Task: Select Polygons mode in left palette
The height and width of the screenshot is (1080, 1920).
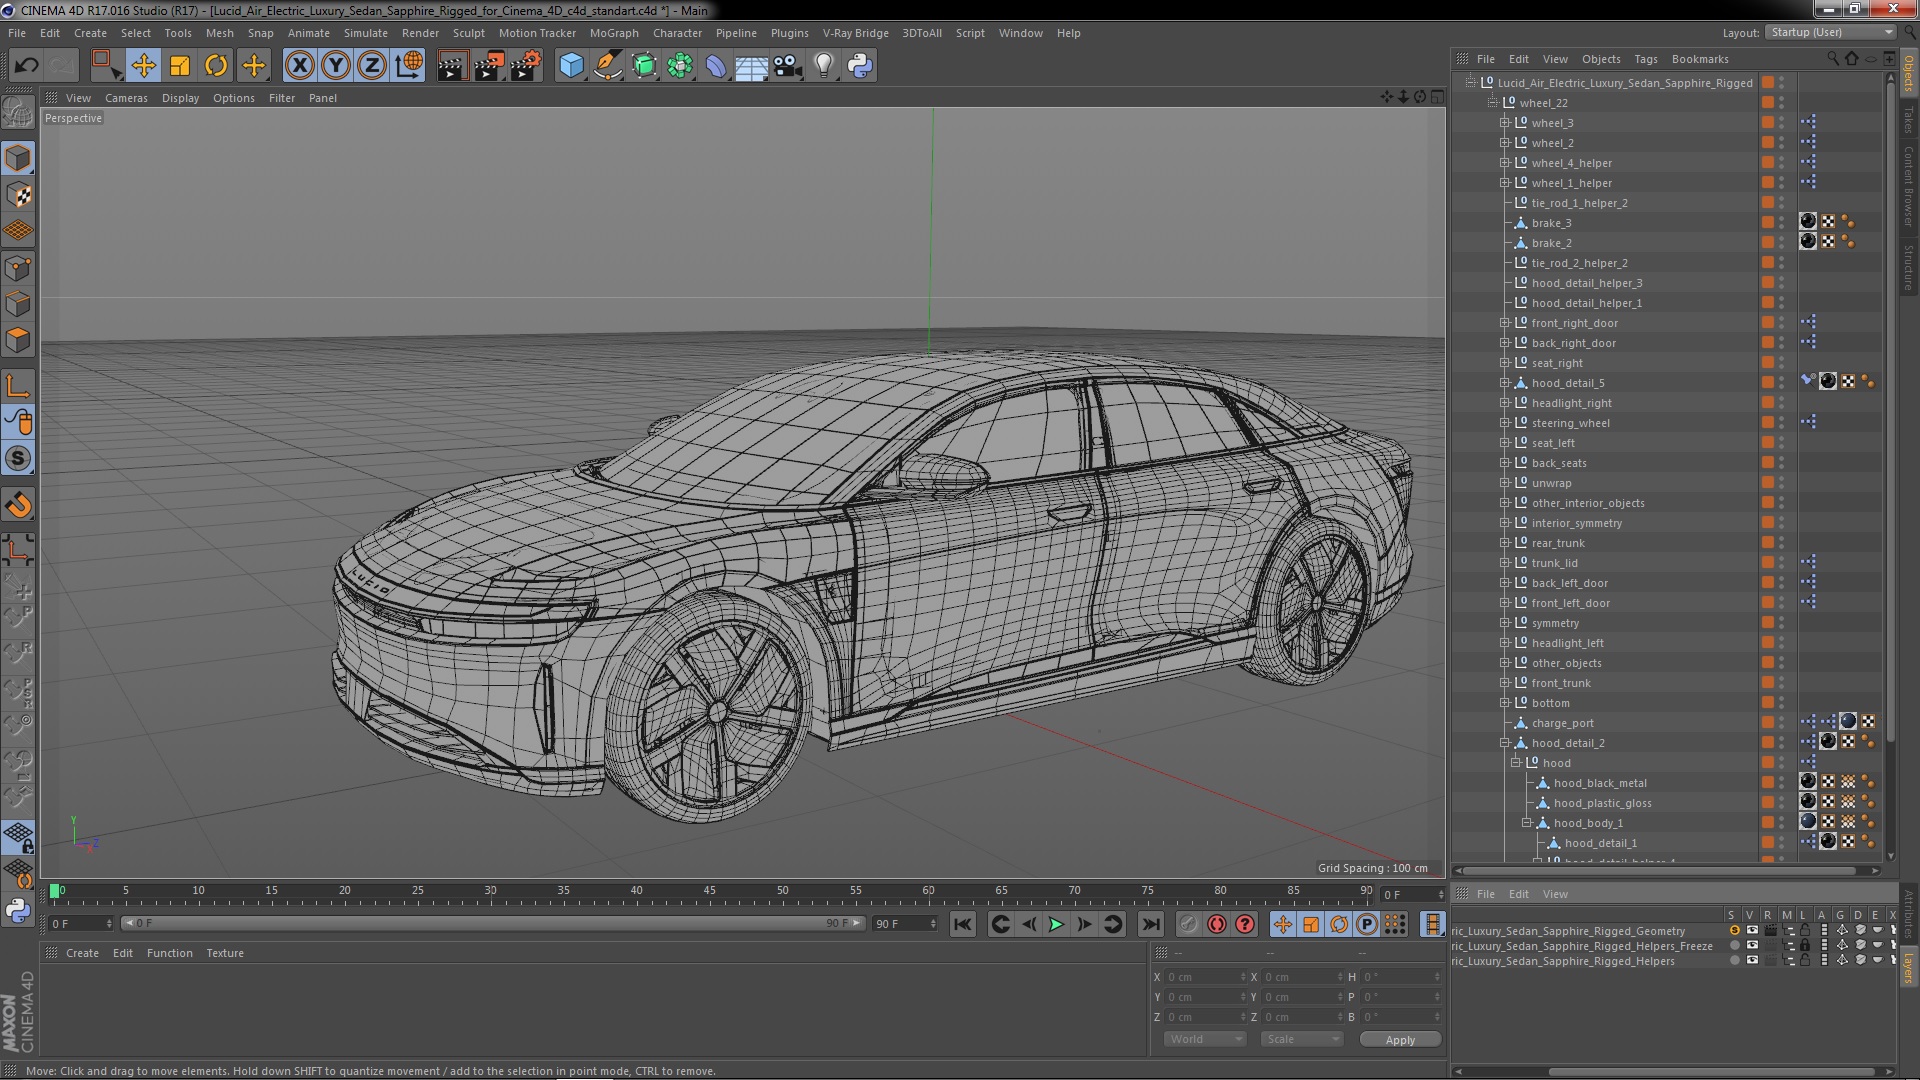Action: [18, 340]
